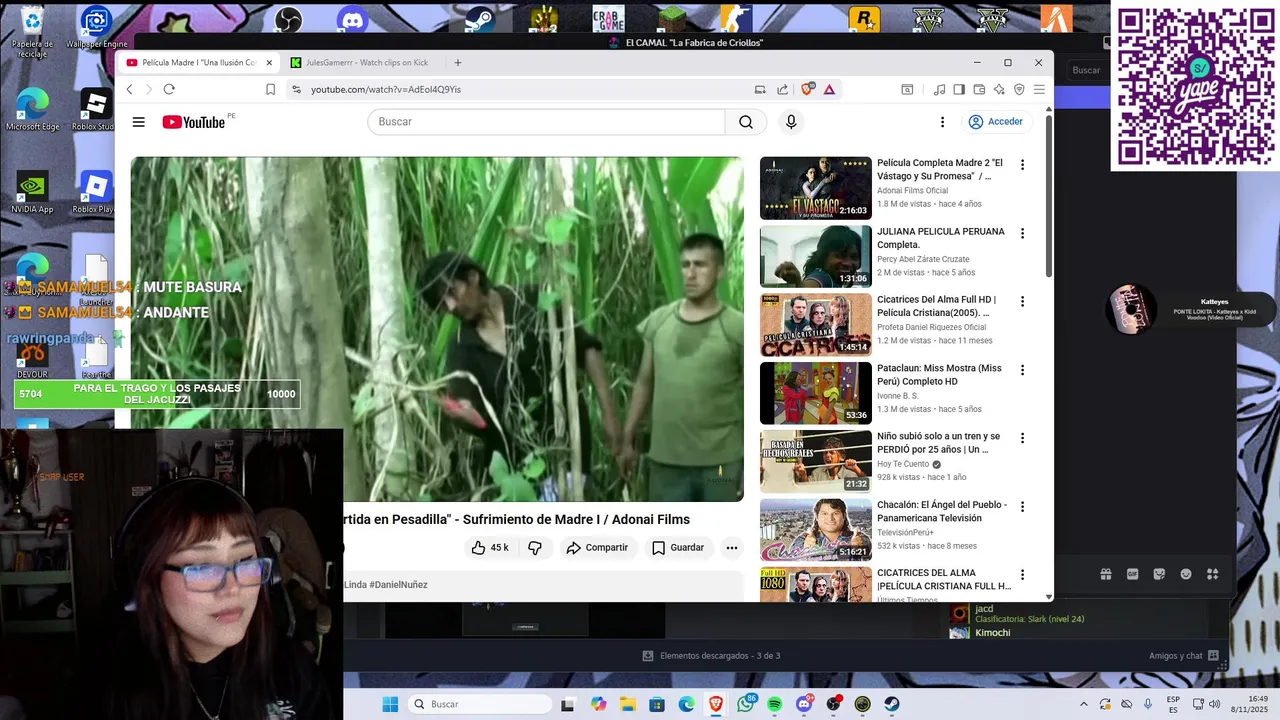Click the youtube.com address bar URL
This screenshot has width=1280, height=720.
click(x=386, y=89)
